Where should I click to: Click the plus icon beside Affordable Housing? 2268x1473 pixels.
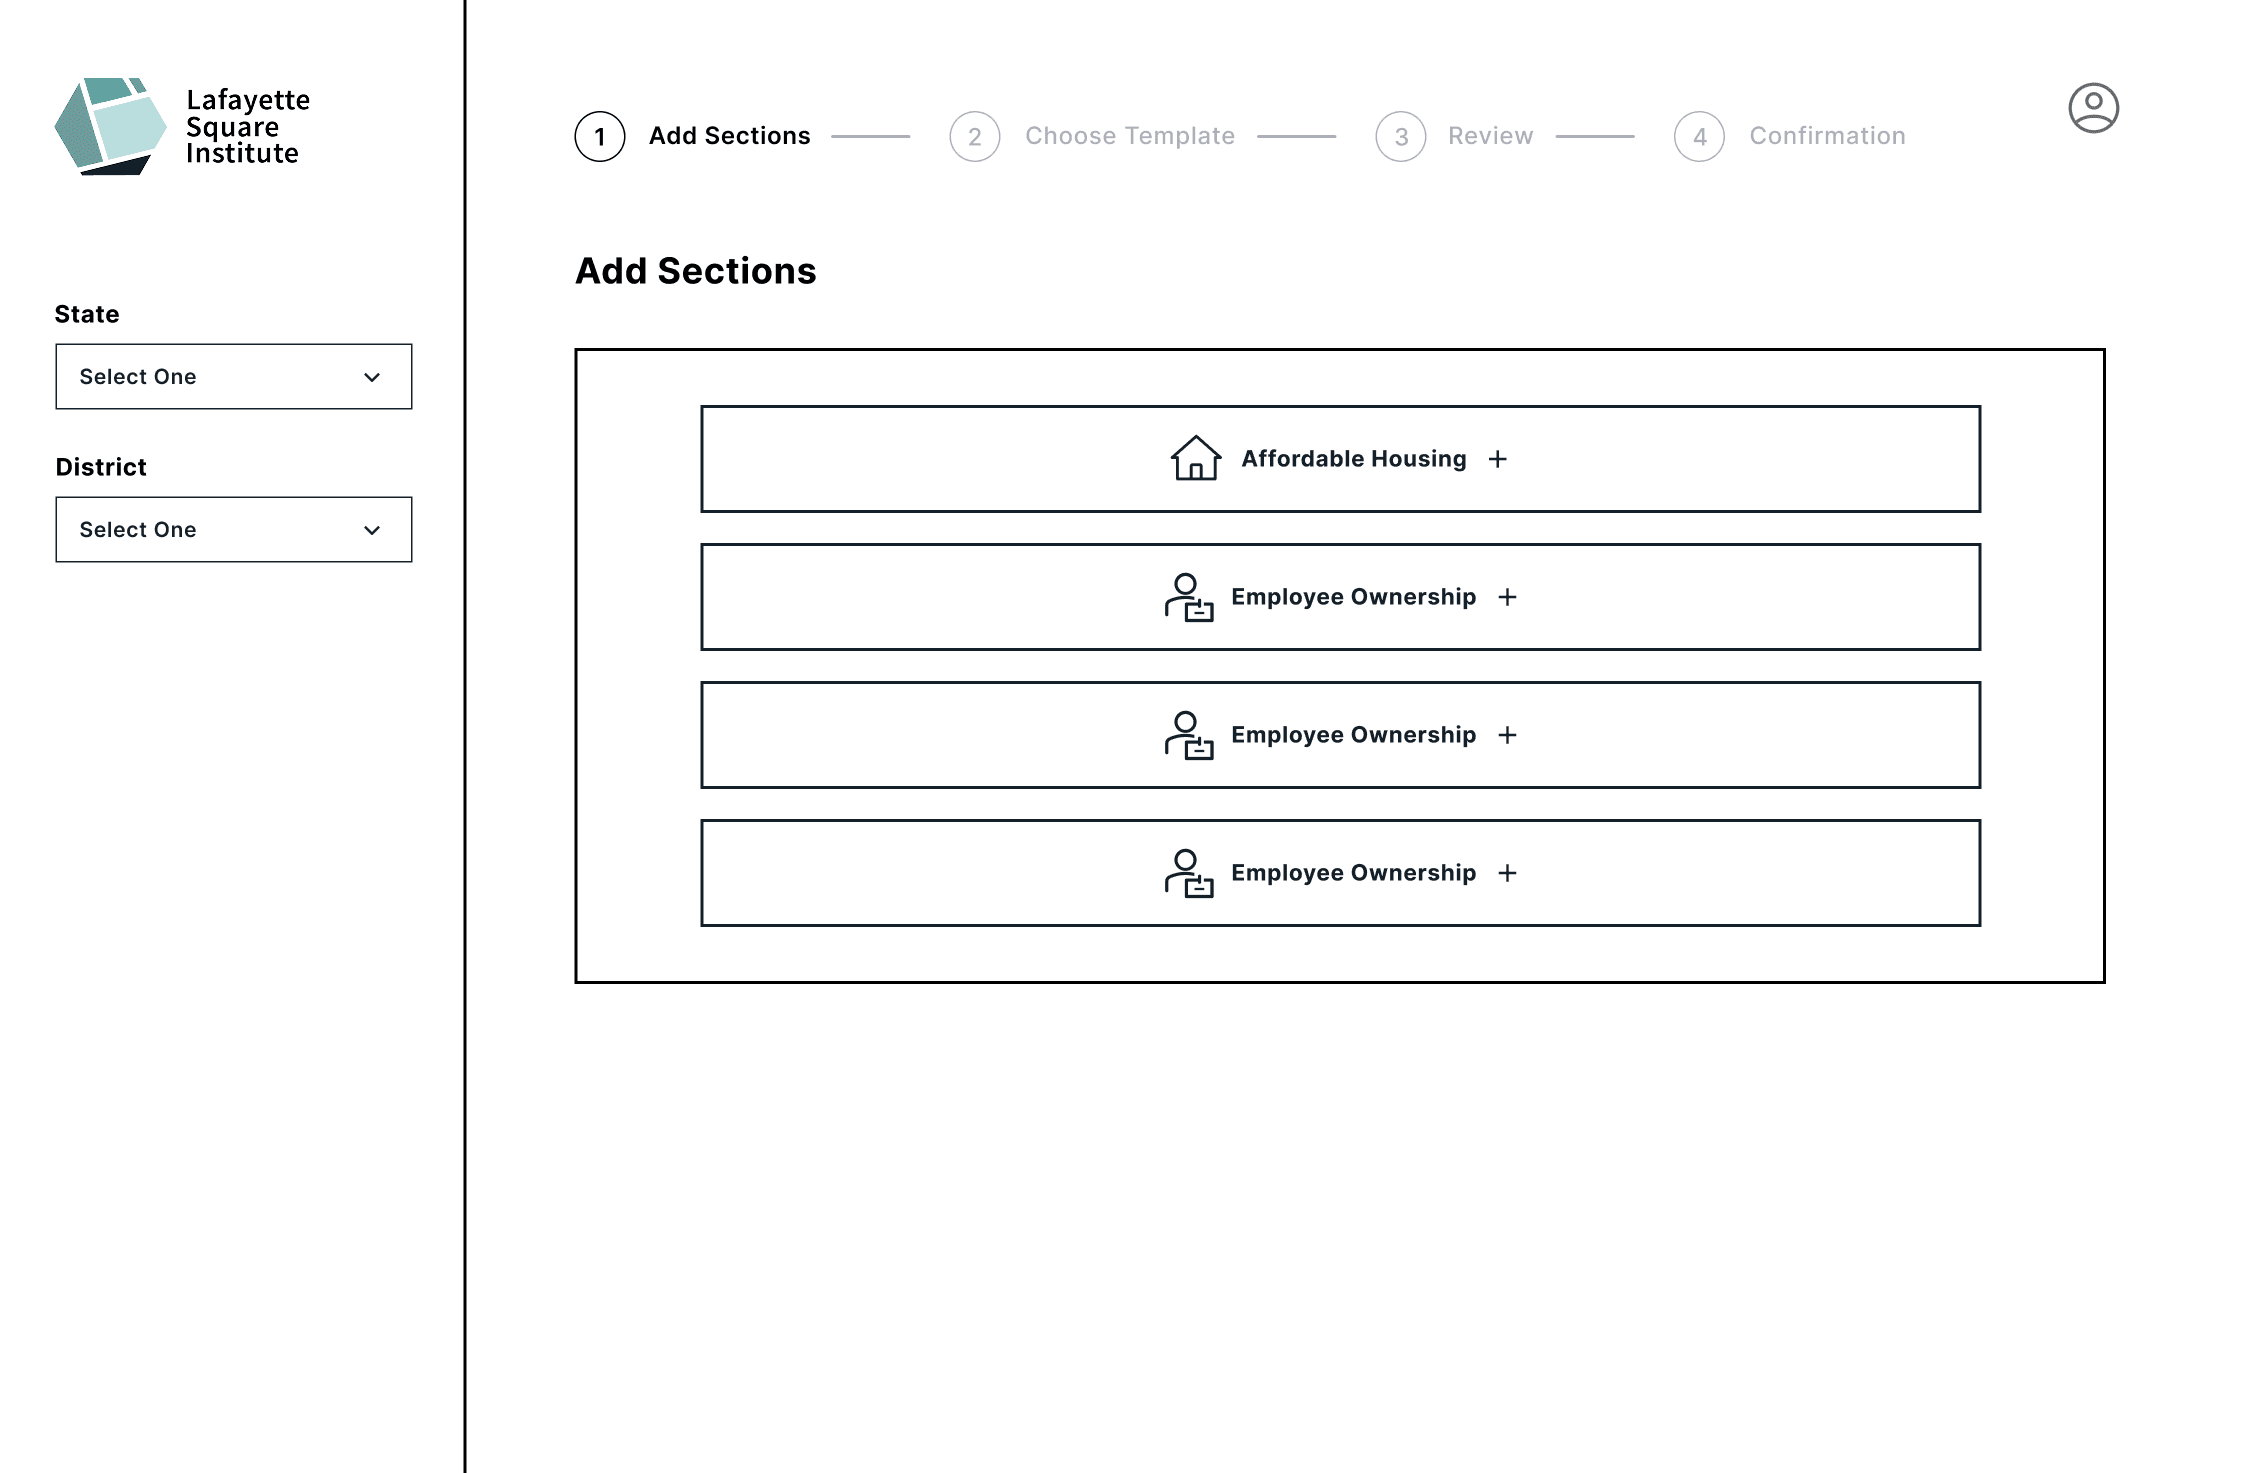1497,459
